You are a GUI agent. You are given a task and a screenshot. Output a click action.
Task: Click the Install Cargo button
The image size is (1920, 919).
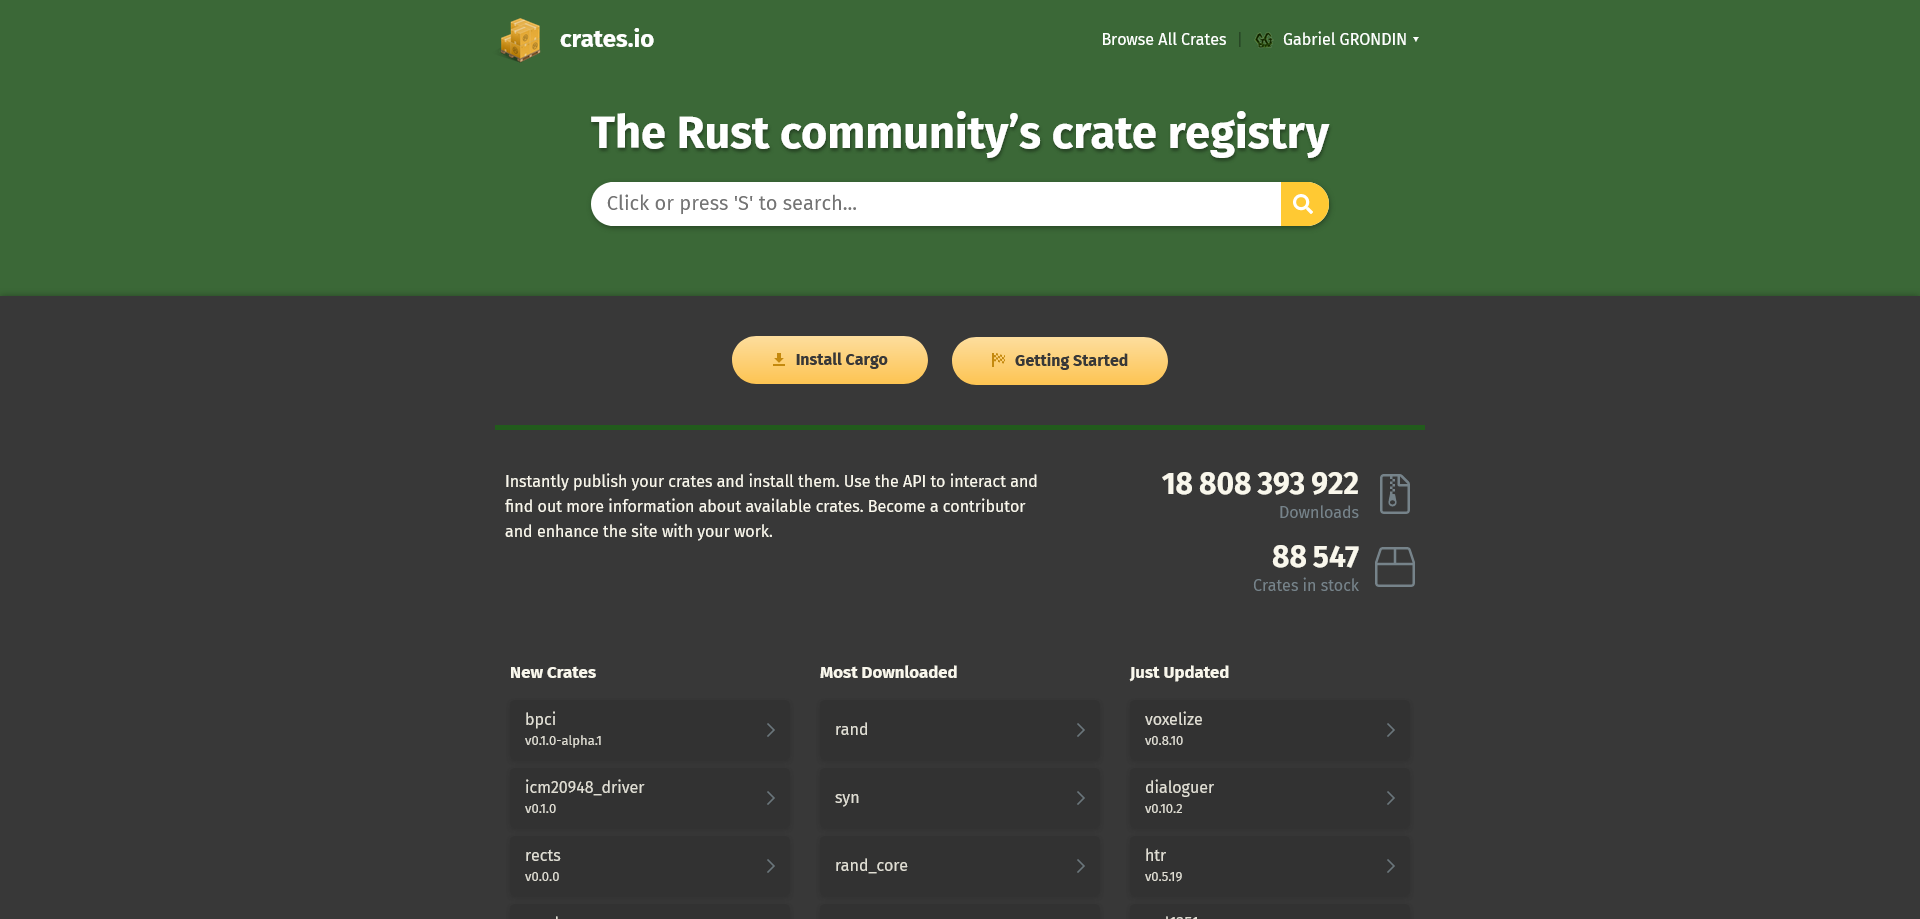point(829,359)
